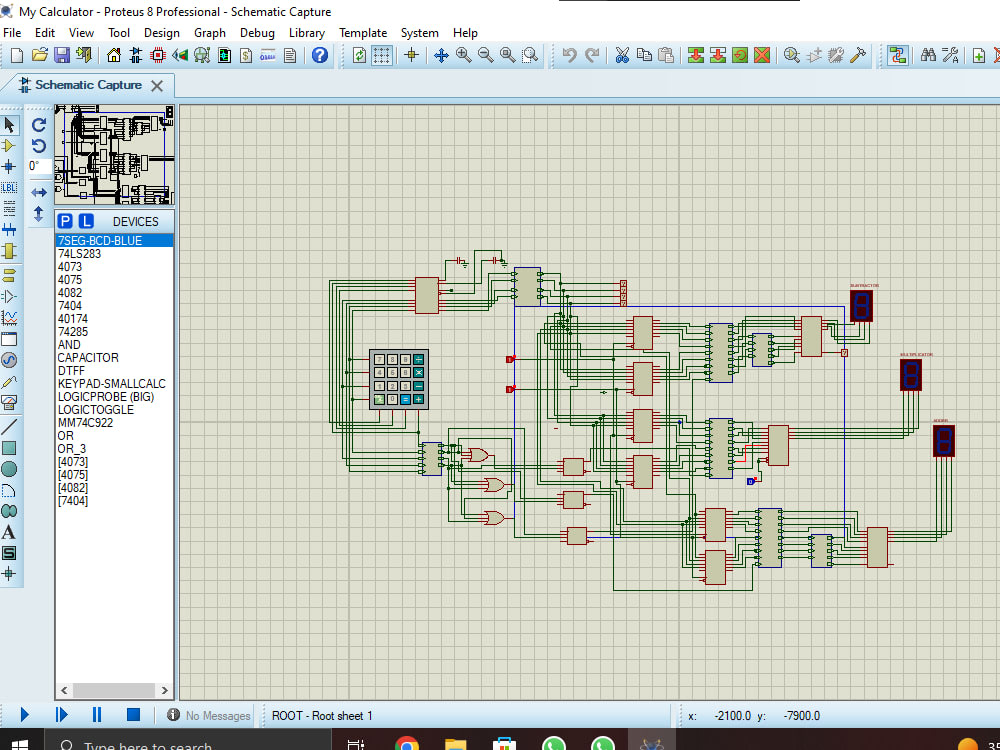The image size is (1000, 750).
Task: Select the Component mode tool
Action: tap(10, 146)
